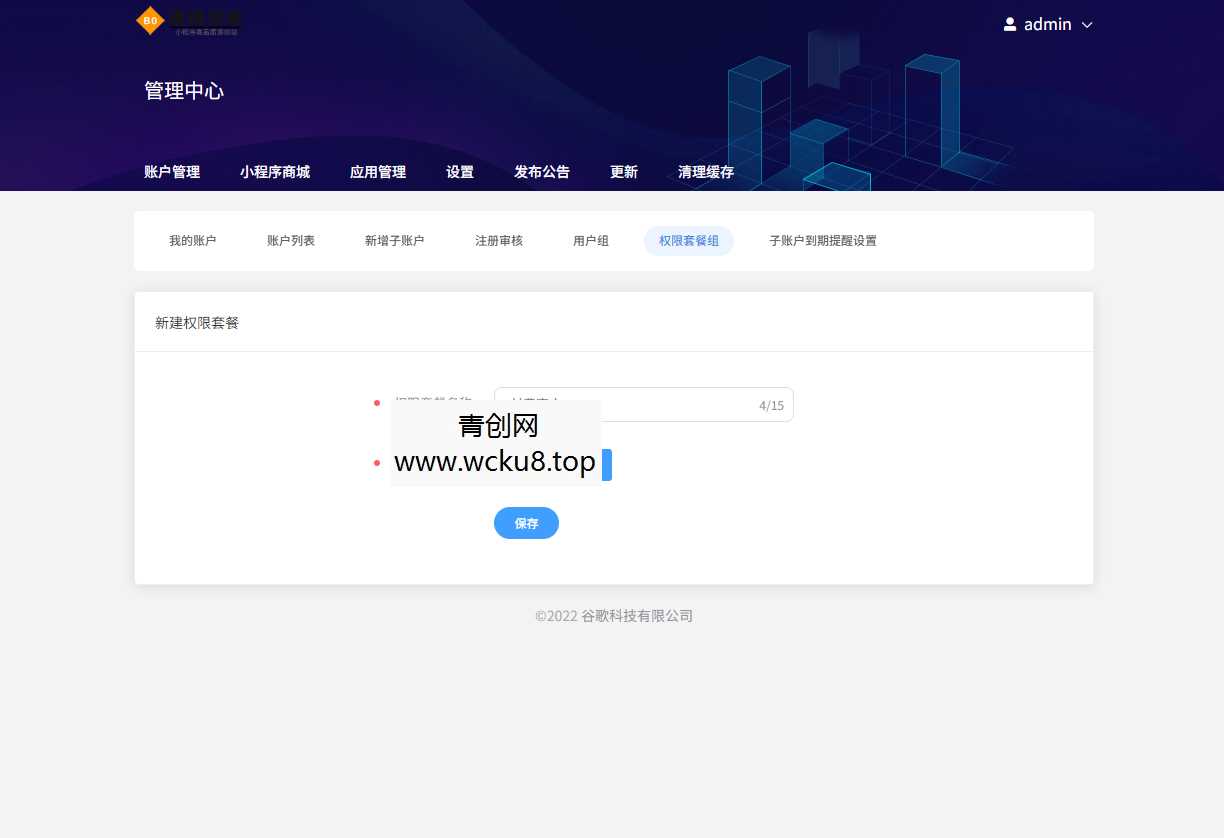
Task: Open the 注册审核 tab
Action: (x=498, y=240)
